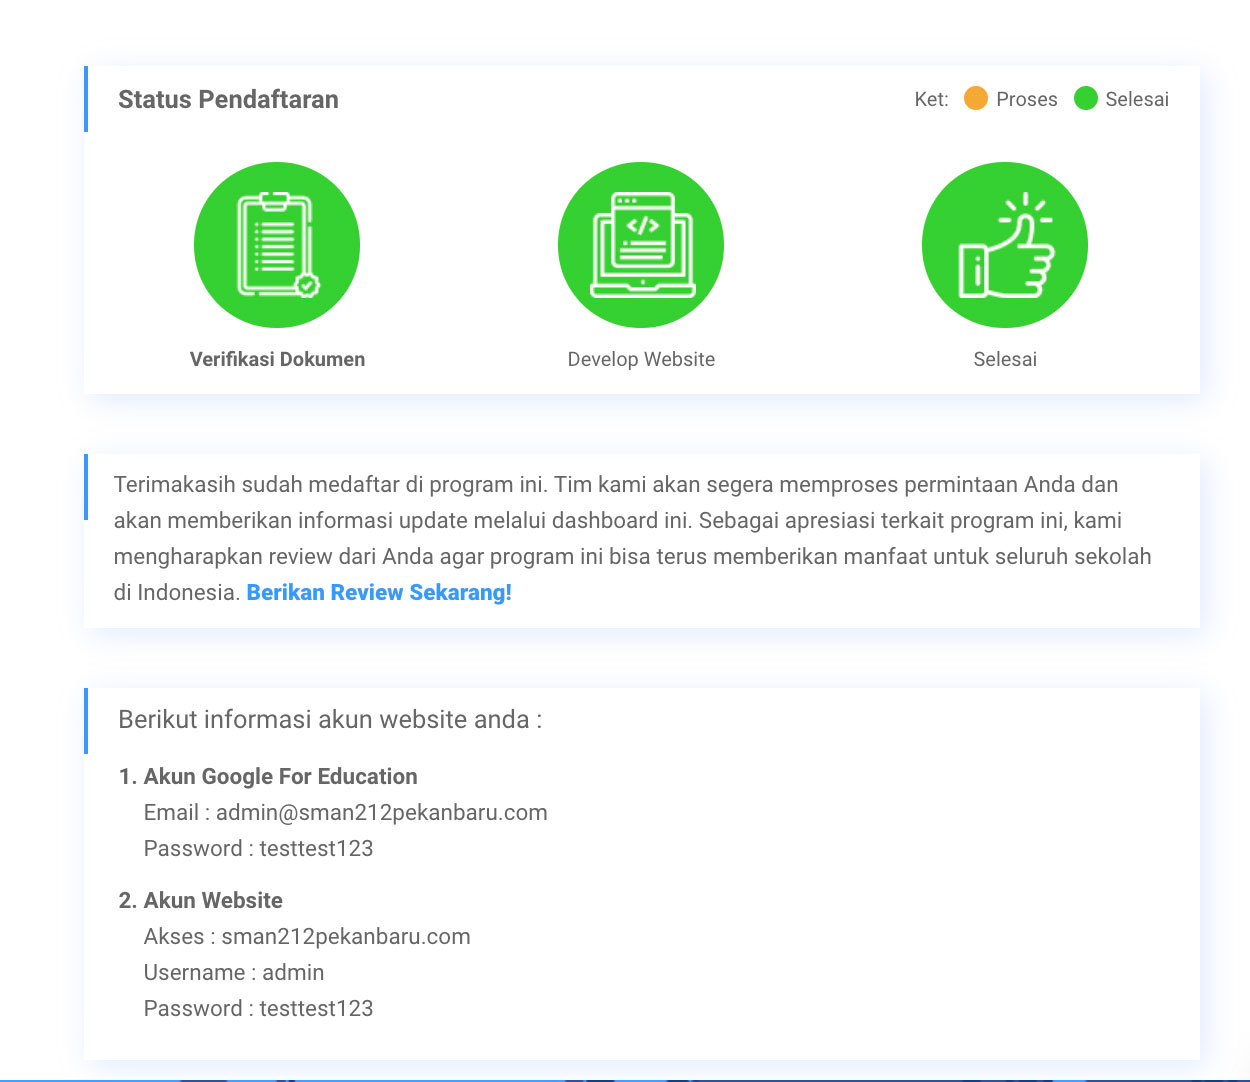Expand the Akun Google For Education section
Screen dimensions: 1250x1082
[280, 776]
